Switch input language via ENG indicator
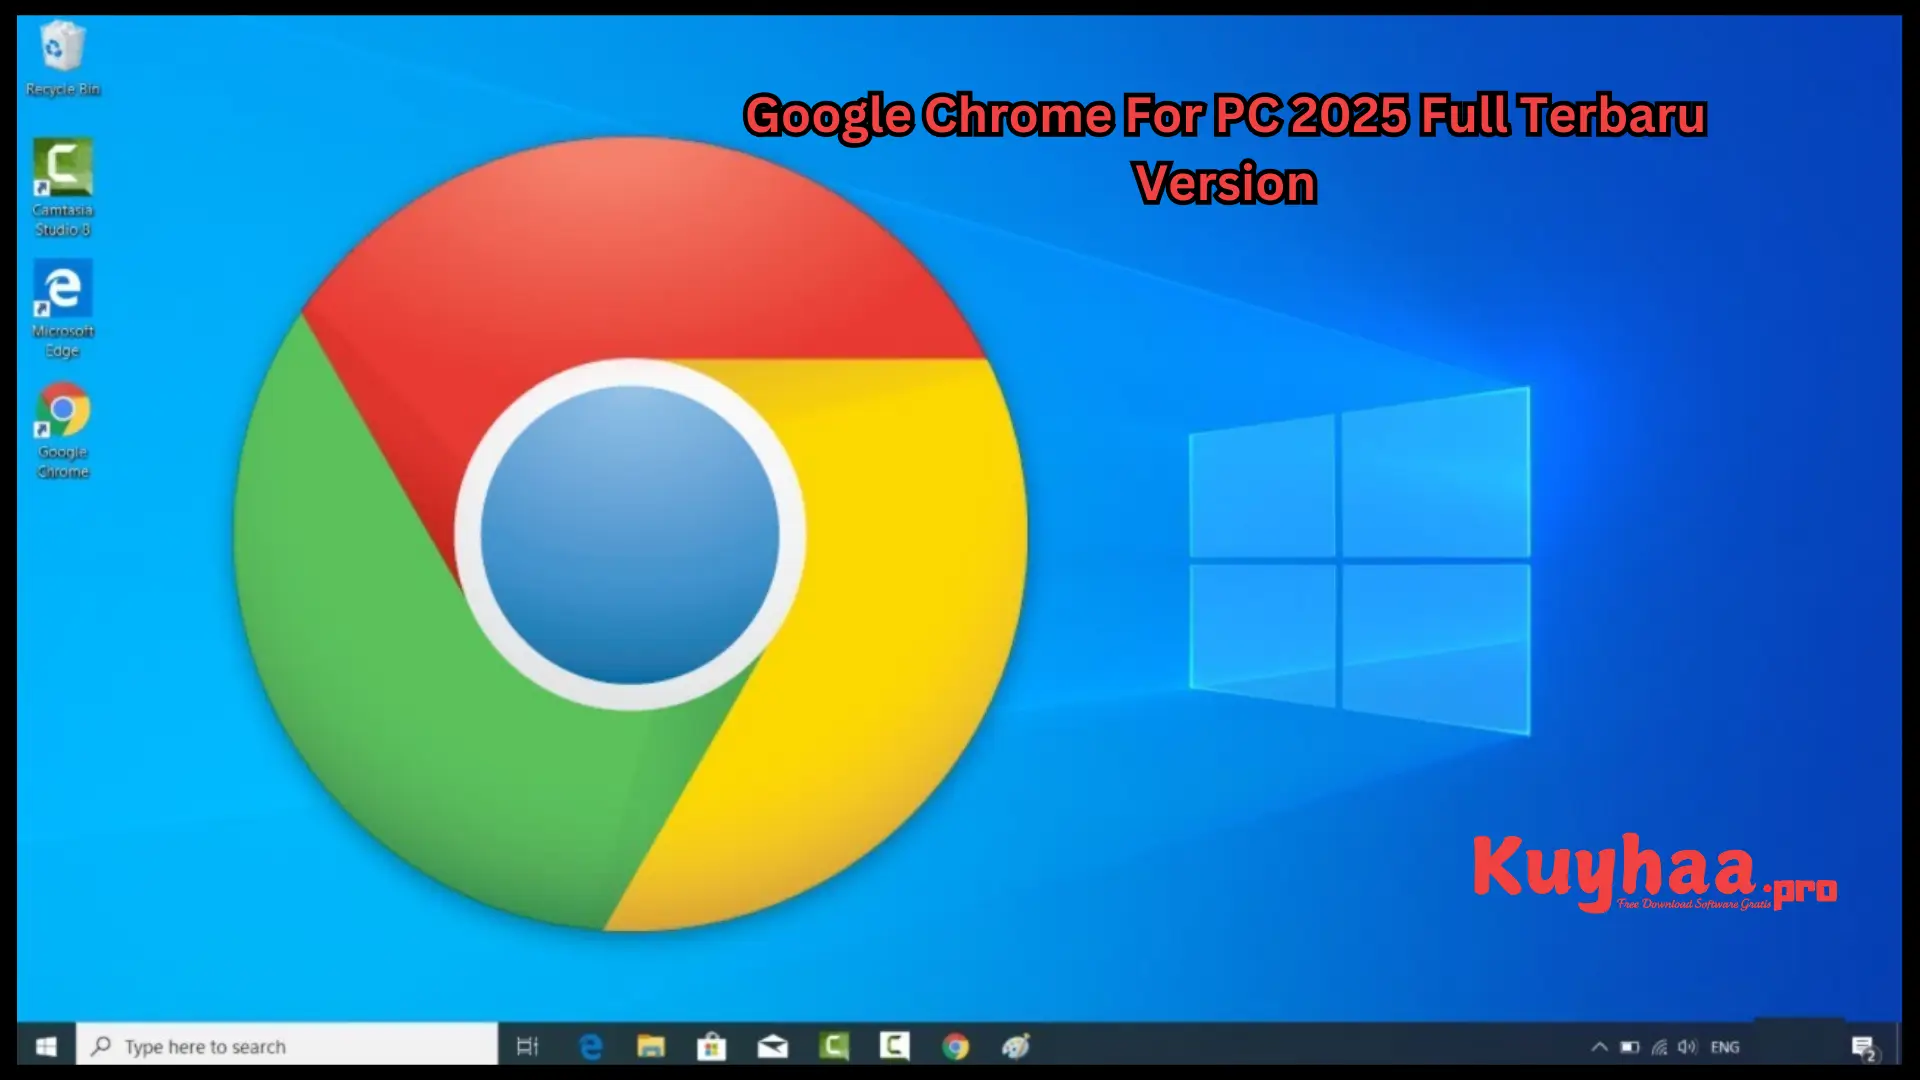Image resolution: width=1920 pixels, height=1080 pixels. (x=1725, y=1047)
